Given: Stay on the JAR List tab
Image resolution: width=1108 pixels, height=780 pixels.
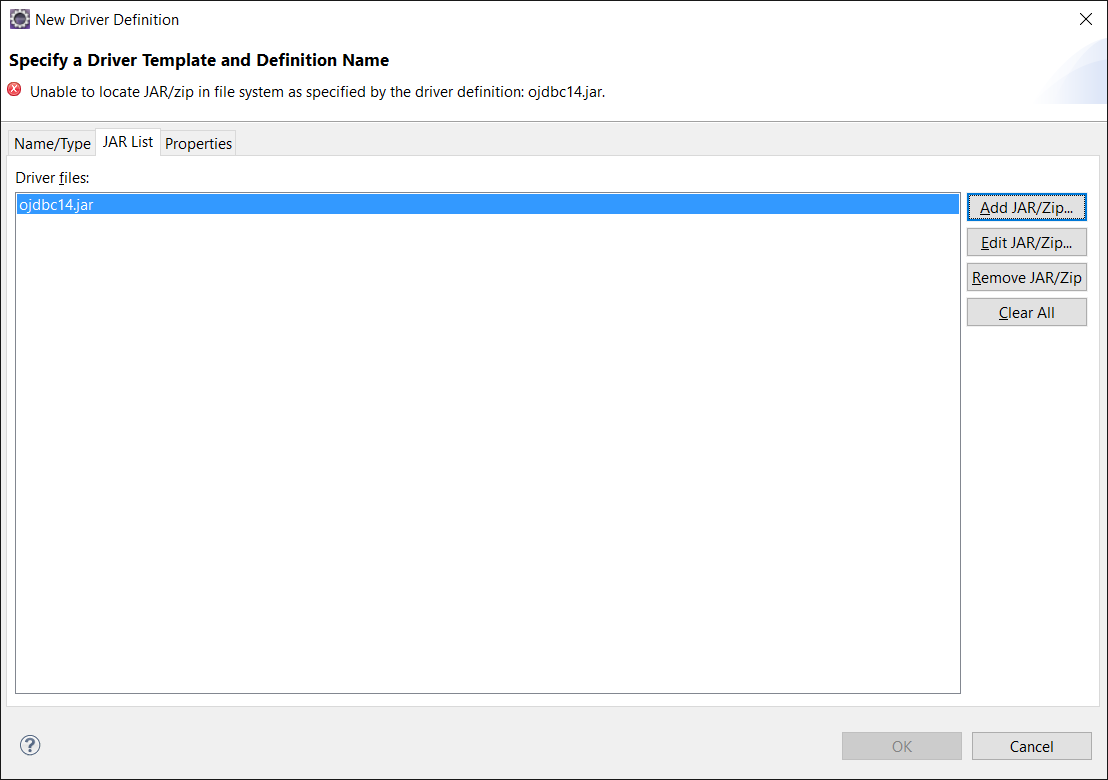Looking at the screenshot, I should click(128, 141).
